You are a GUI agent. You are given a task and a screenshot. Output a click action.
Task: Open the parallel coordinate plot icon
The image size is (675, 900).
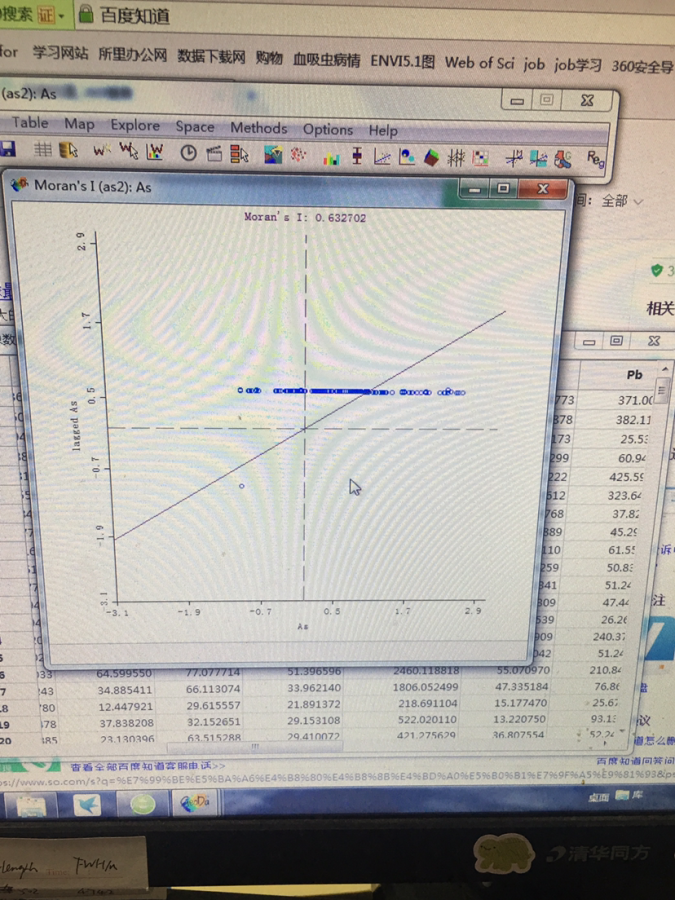[456, 158]
